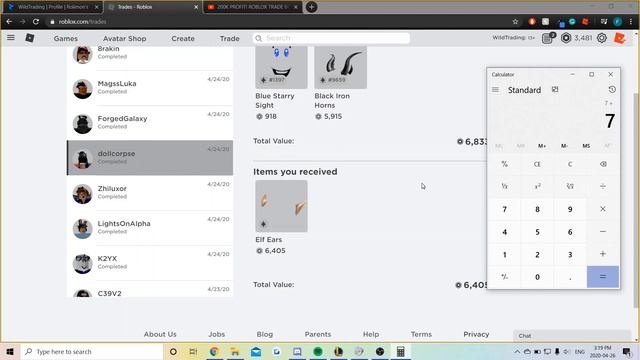Screen dimensions: 640x360
Task: Open the Blog footer link
Action: click(x=264, y=334)
